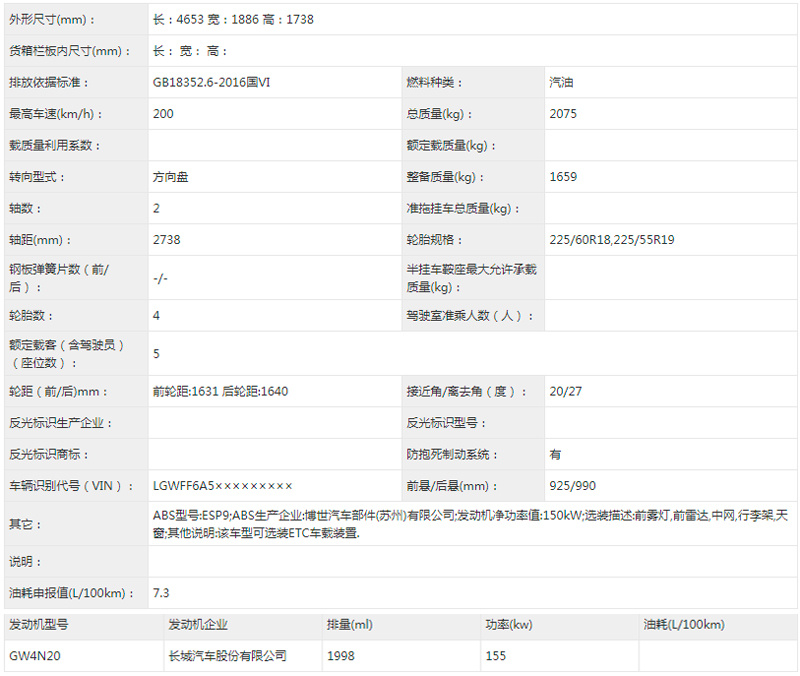Select the leaf spring value -/-
Image resolution: width=800 pixels, height=676 pixels.
(160, 279)
